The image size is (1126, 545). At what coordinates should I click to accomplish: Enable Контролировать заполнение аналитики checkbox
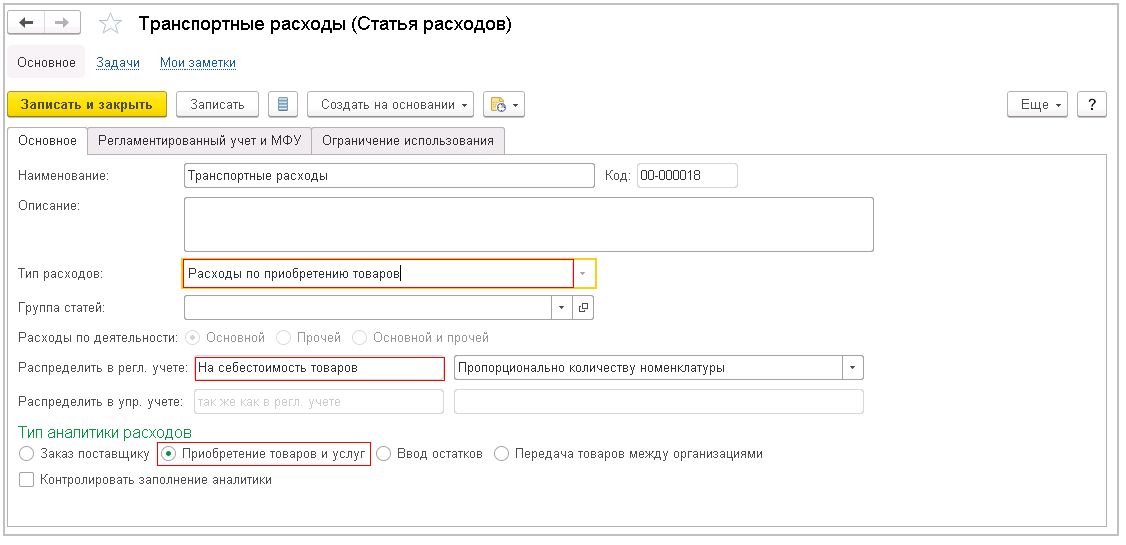[x=27, y=480]
